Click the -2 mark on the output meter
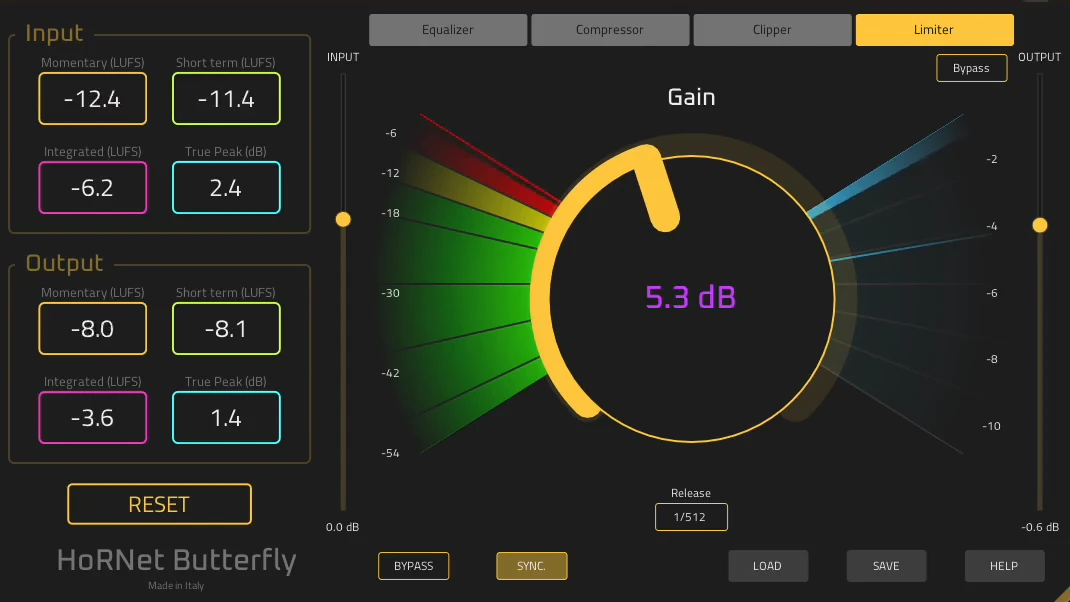 click(992, 160)
